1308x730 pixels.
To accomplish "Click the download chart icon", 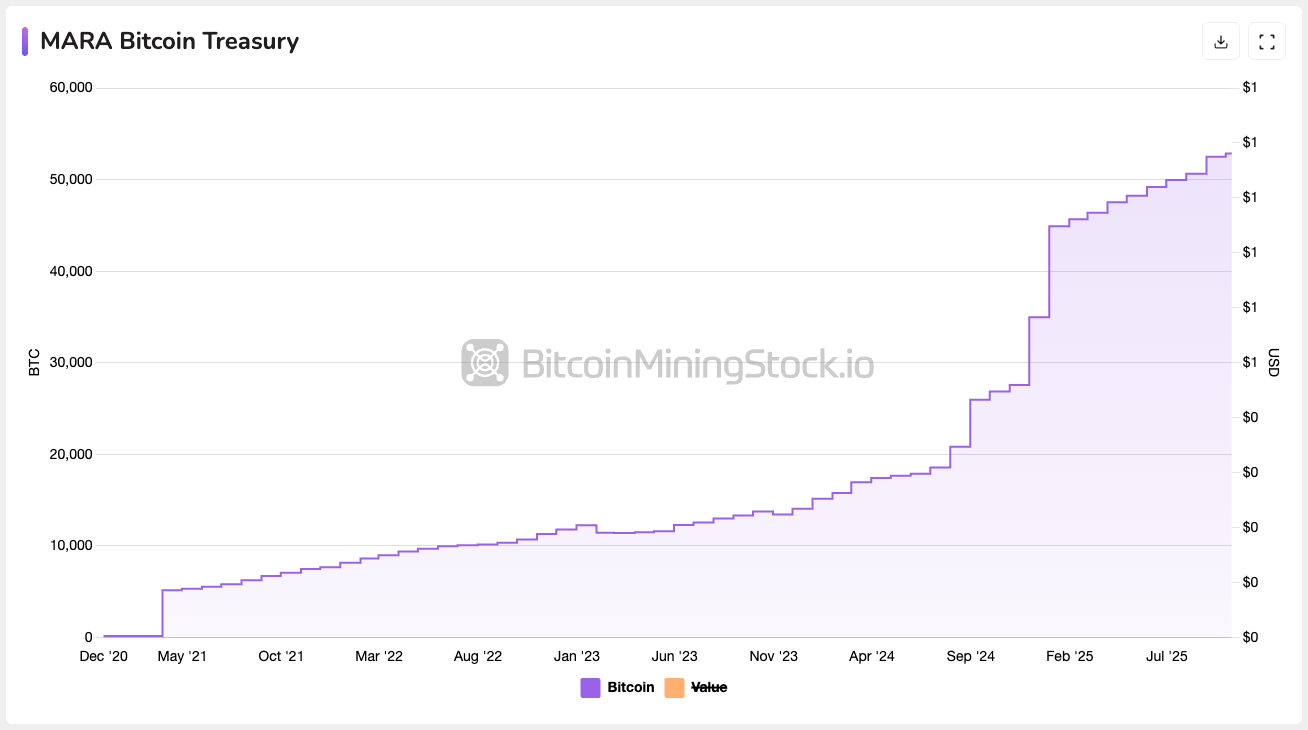I will click(x=1220, y=41).
